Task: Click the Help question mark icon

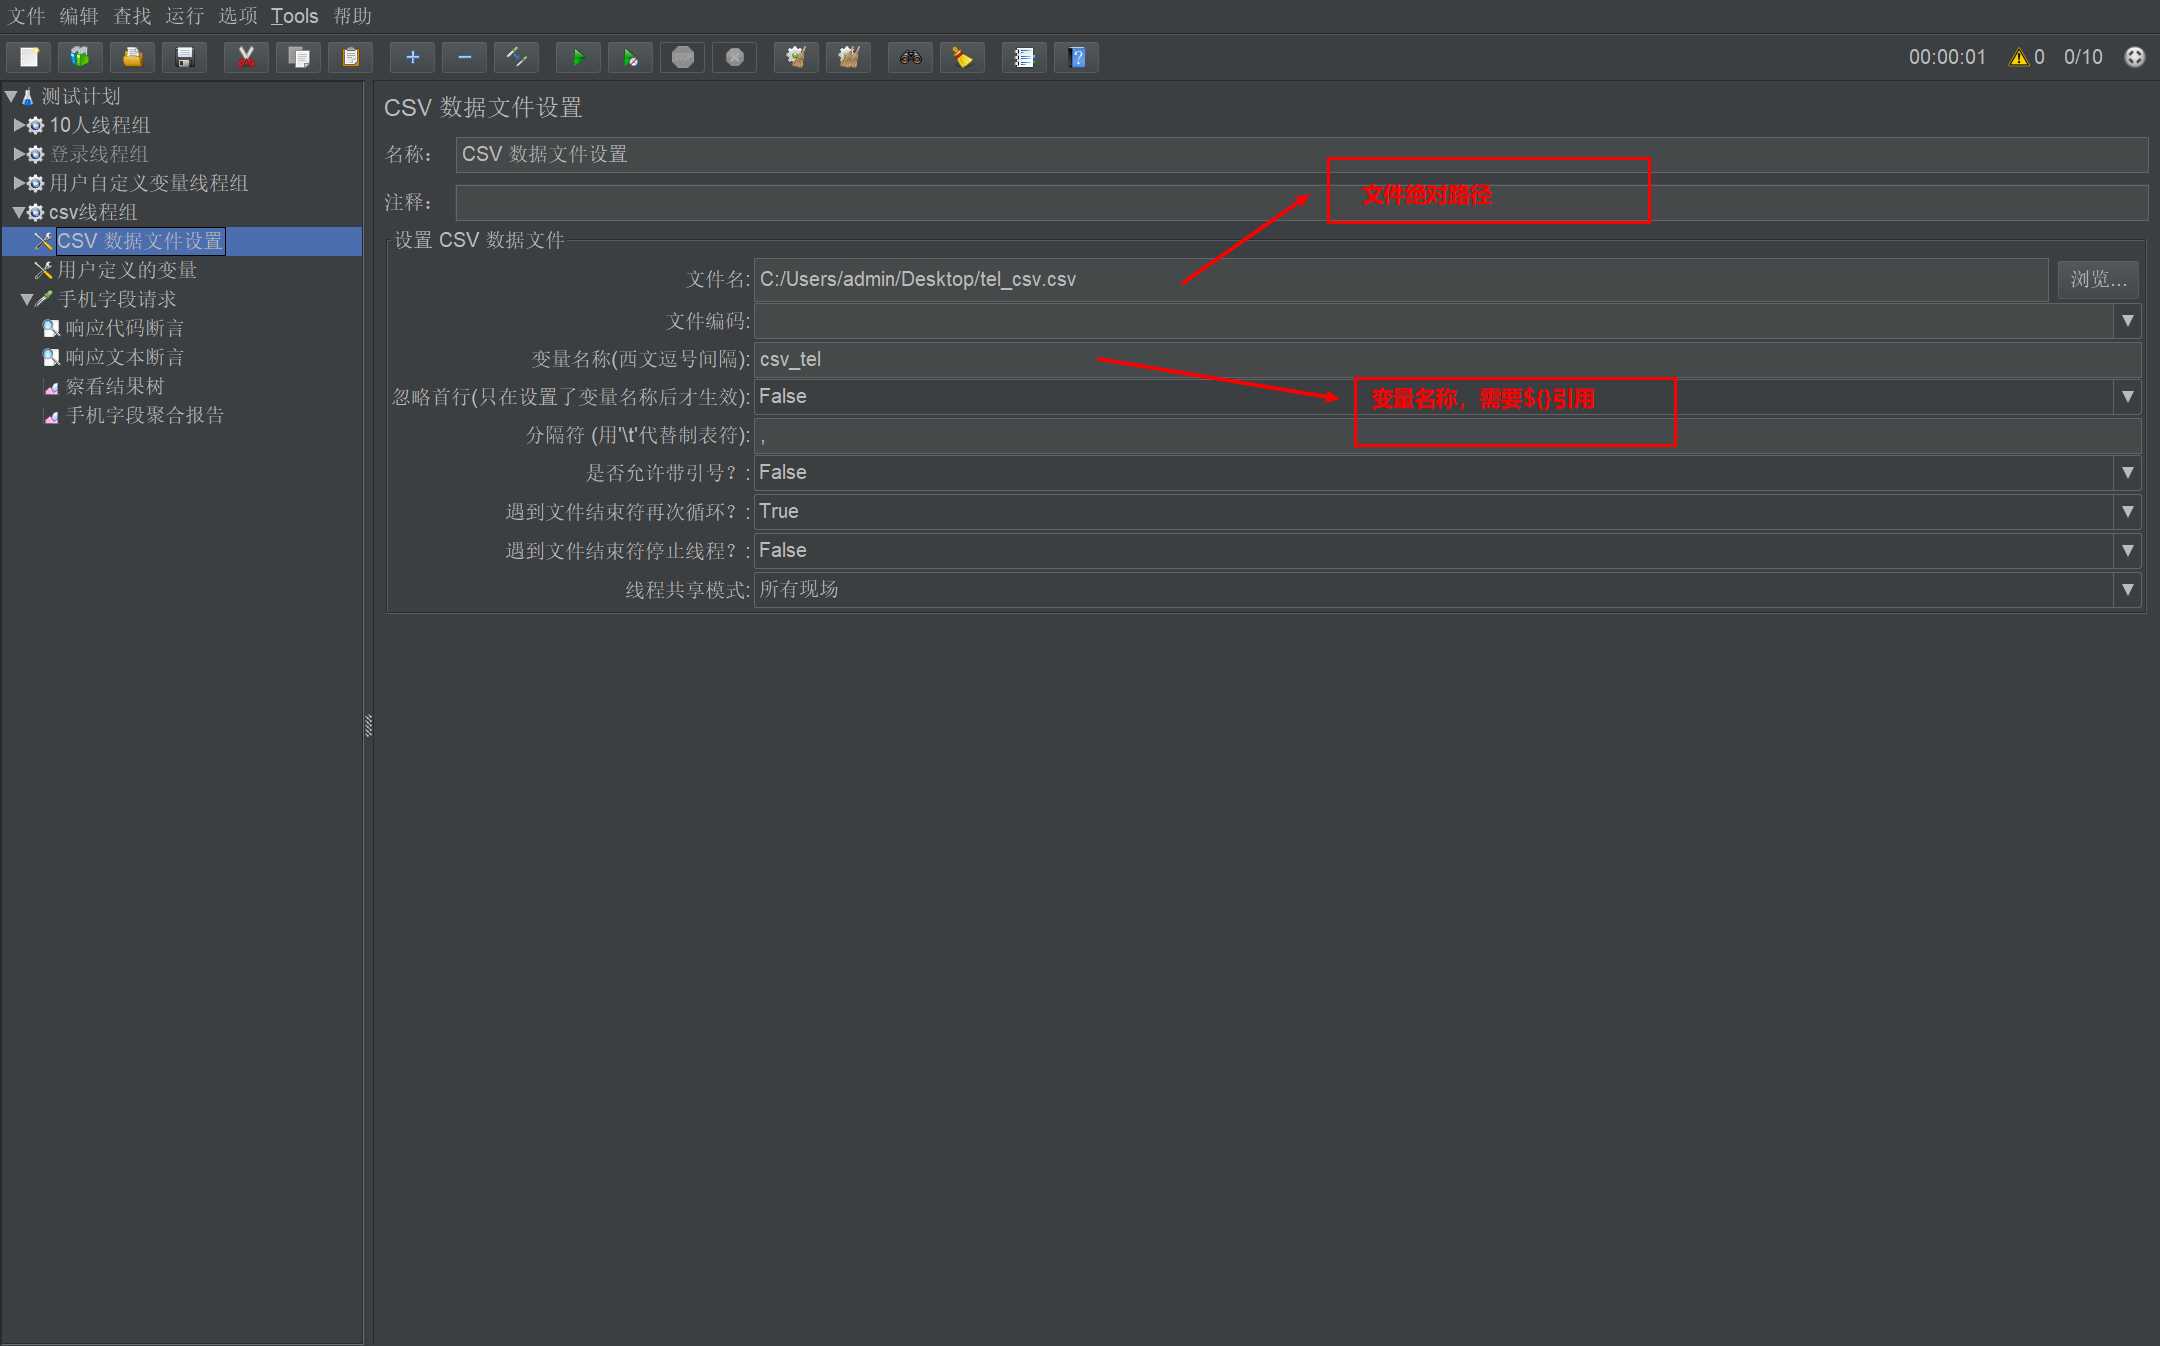Action: click(x=1076, y=57)
